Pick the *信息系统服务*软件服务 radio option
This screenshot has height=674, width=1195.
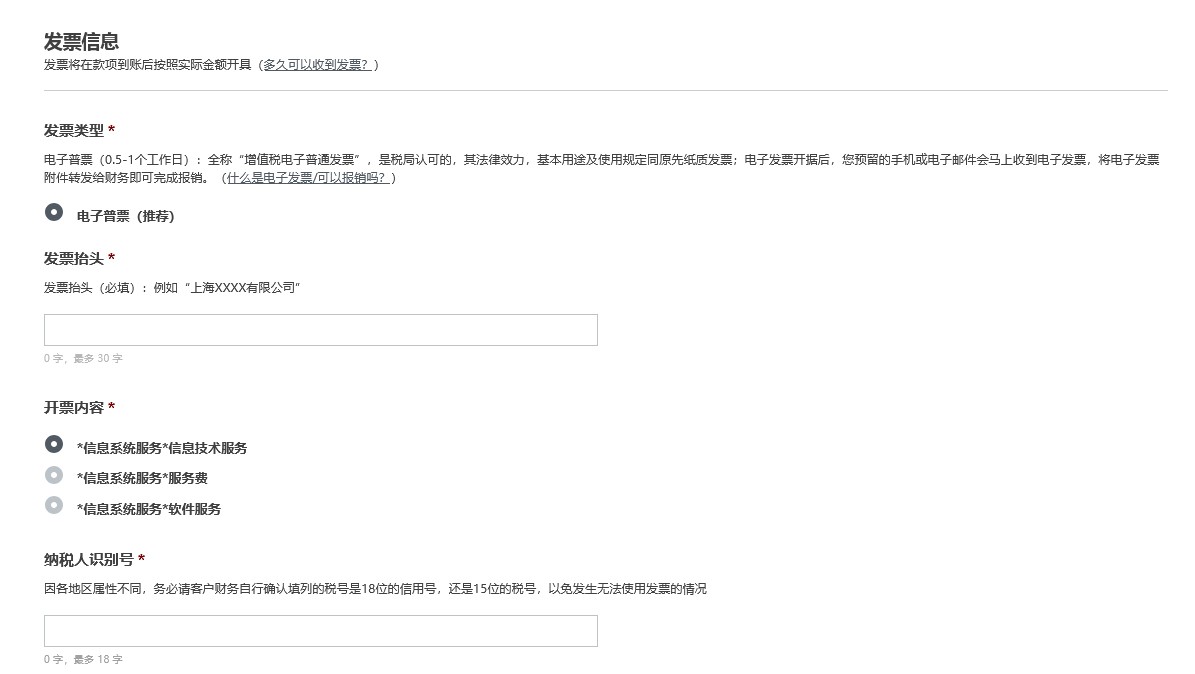54,505
